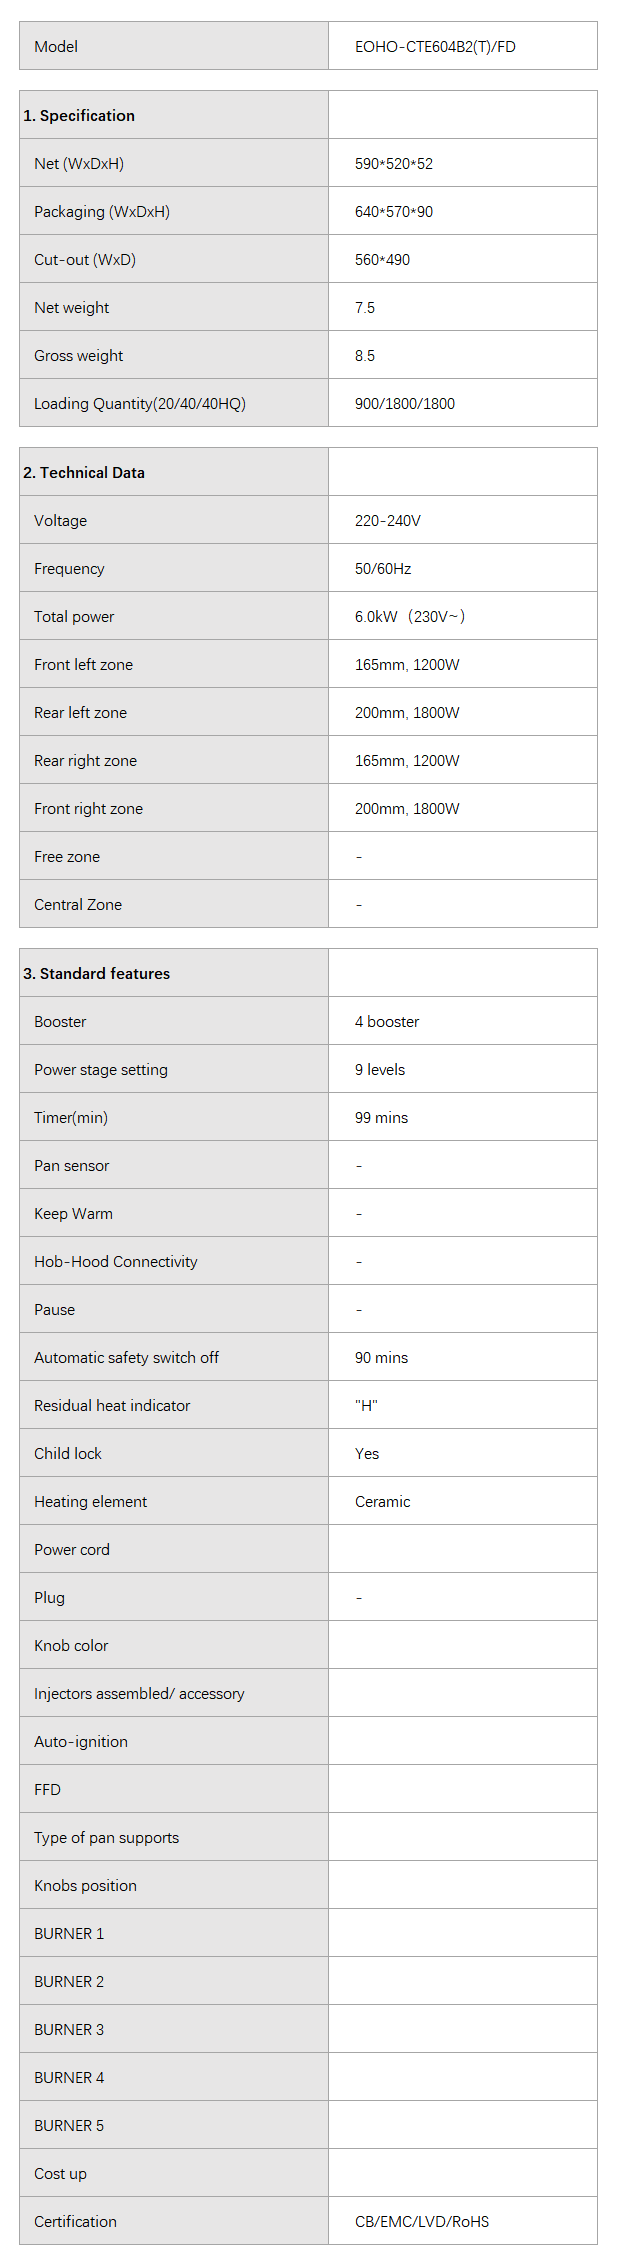Click the Net (WxDxH) value 590*520*52
617x2266 pixels.
coord(394,164)
